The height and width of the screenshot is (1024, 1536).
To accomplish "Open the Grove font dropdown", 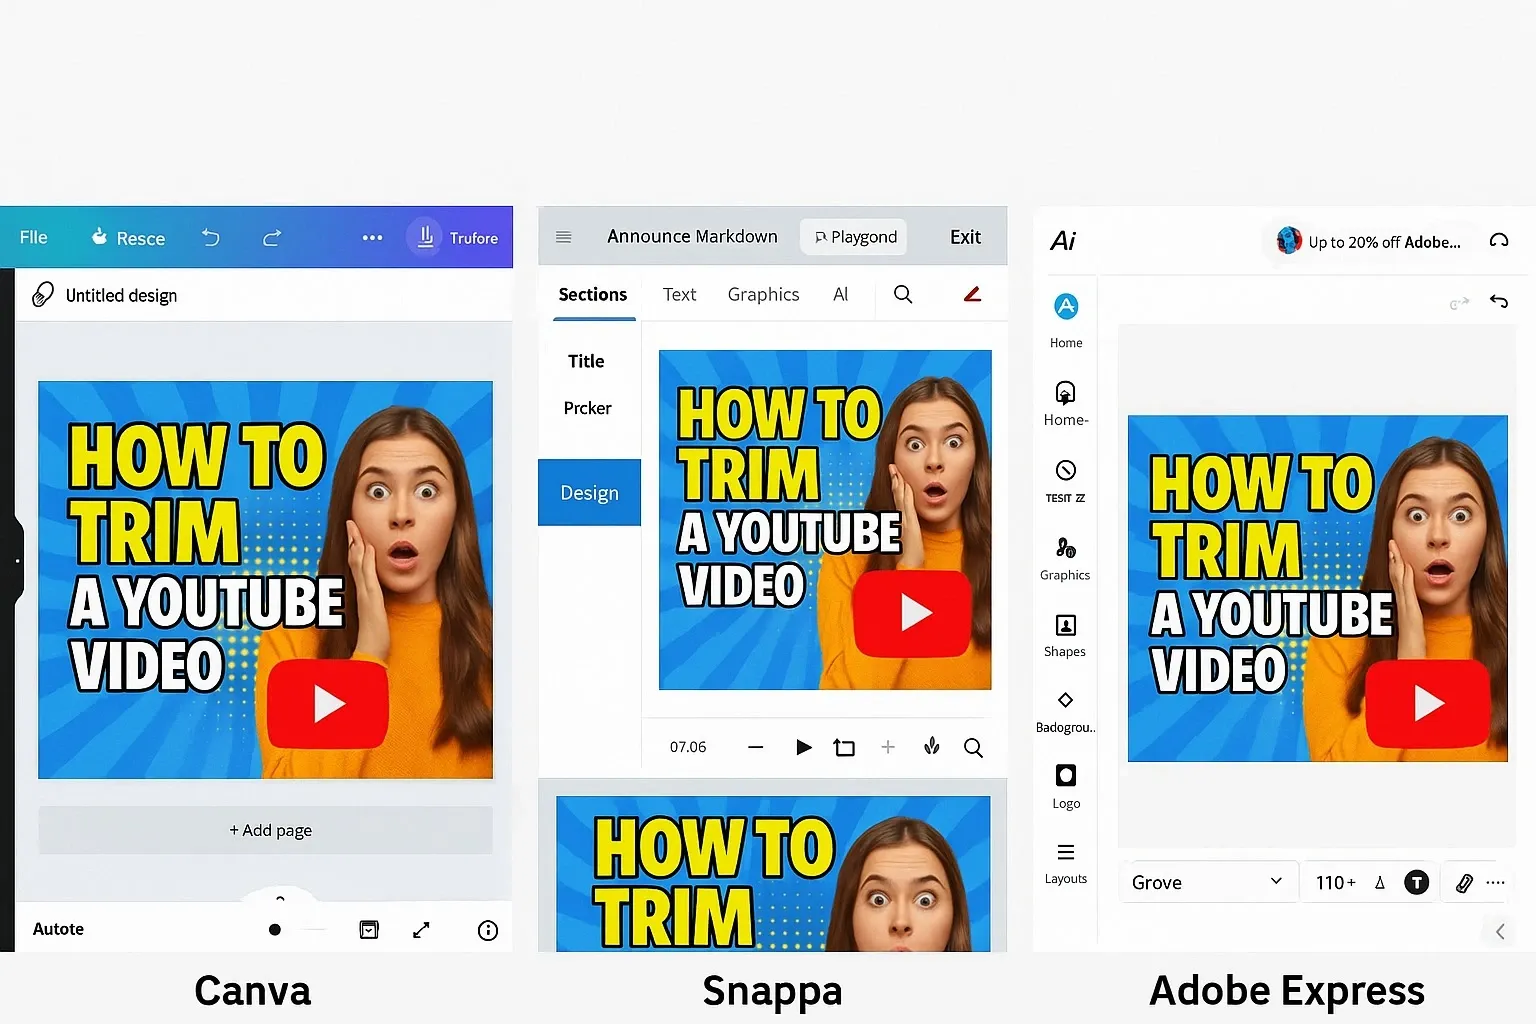I will pos(1208,882).
